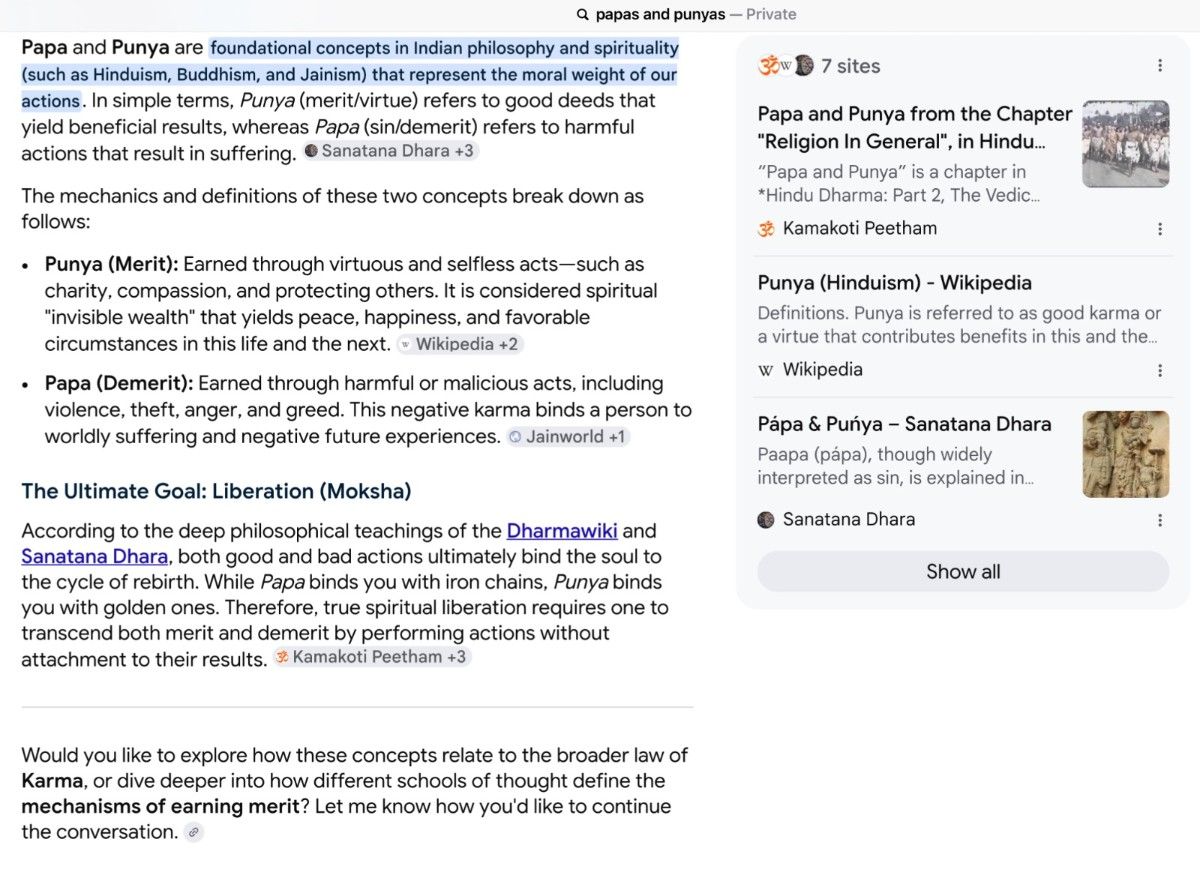Click the stacked site favicons next to 7 sites
Screen dimensions: 1200x869
(786, 66)
